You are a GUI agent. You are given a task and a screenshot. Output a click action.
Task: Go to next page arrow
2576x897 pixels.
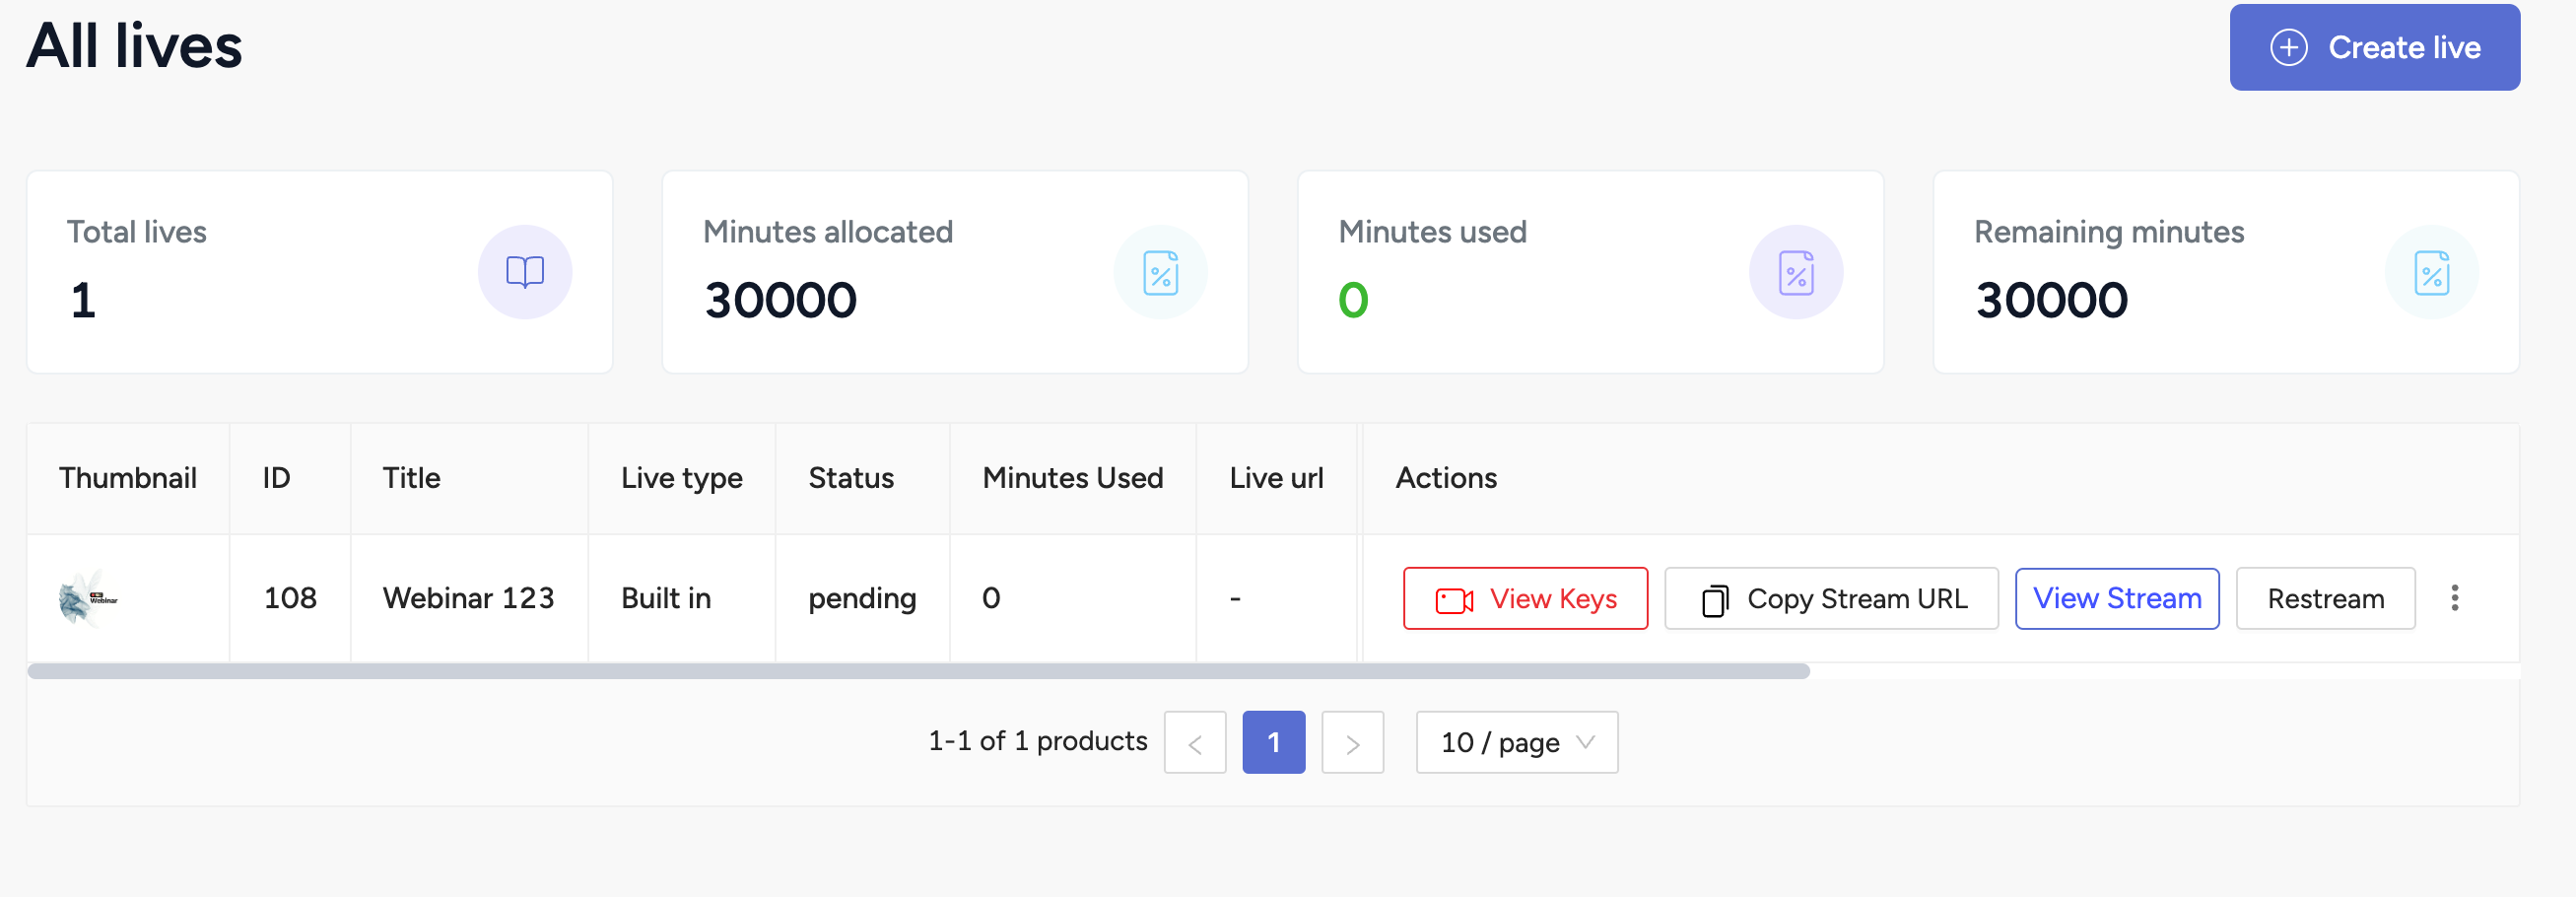[1352, 742]
